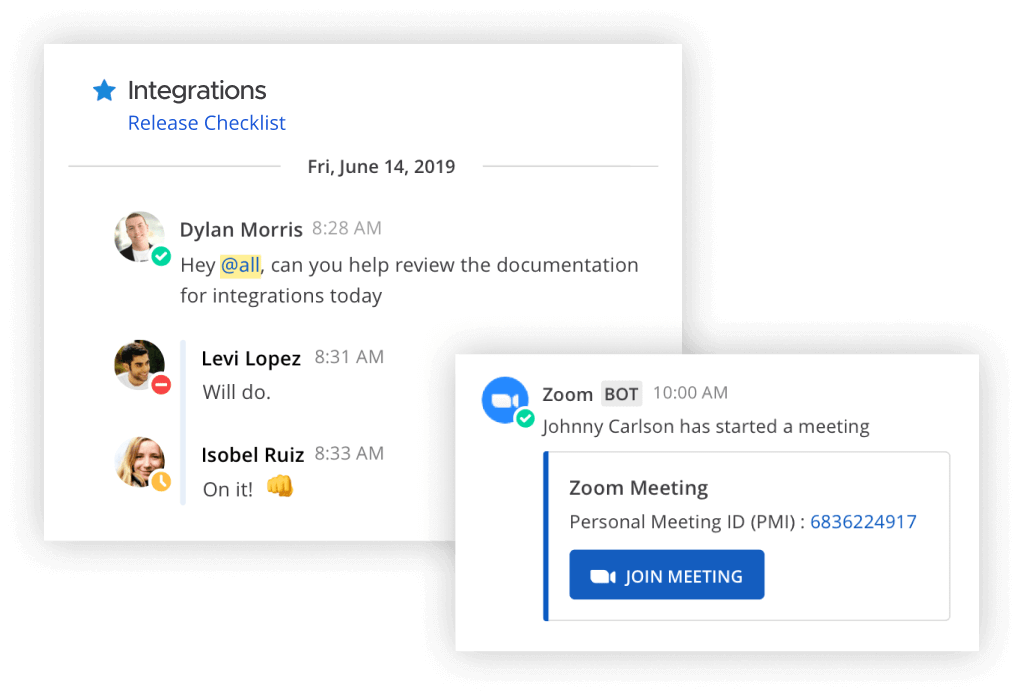Open the meeting ID link 6836224917

coord(863,522)
